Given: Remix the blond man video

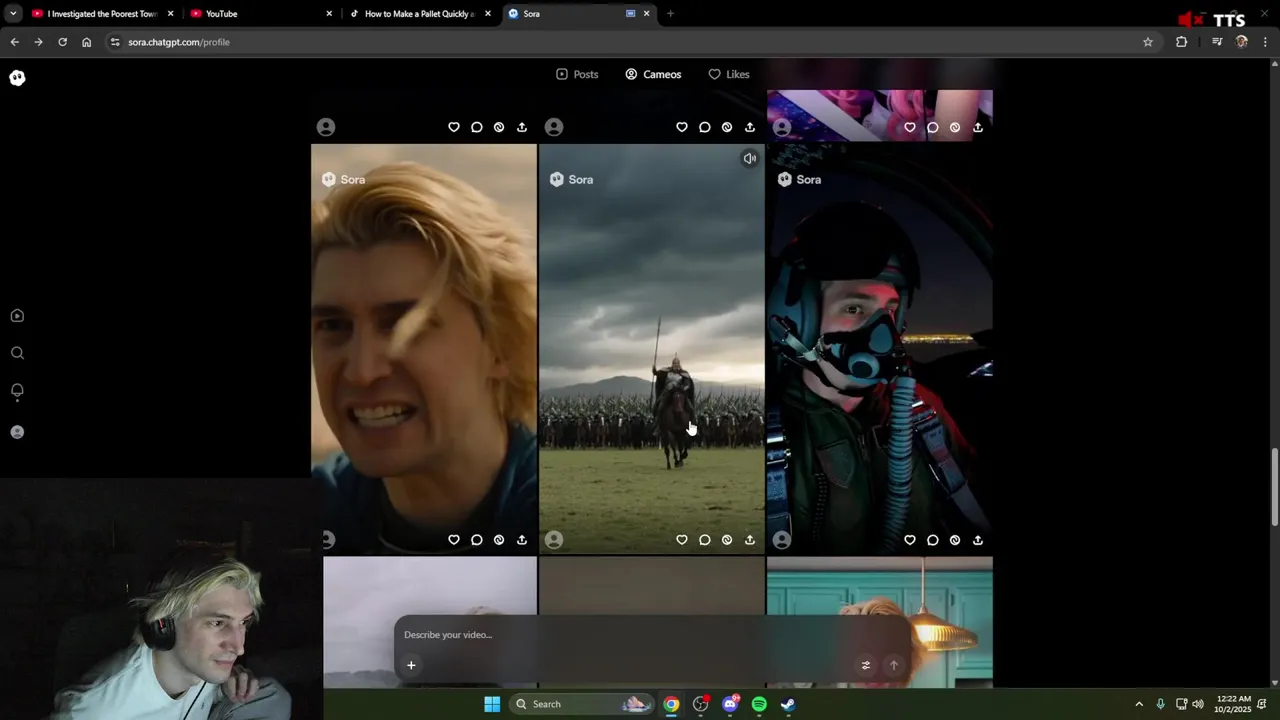Looking at the screenshot, I should click(499, 540).
